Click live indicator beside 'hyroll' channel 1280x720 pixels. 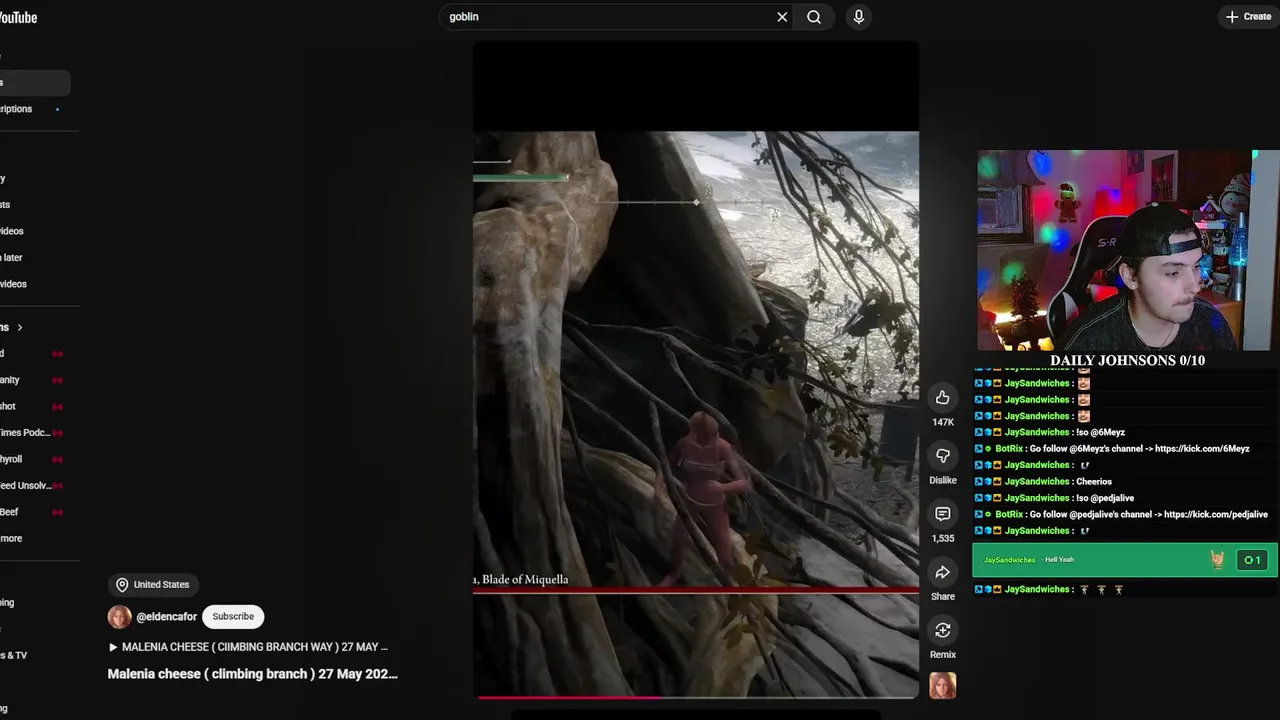[x=57, y=460]
